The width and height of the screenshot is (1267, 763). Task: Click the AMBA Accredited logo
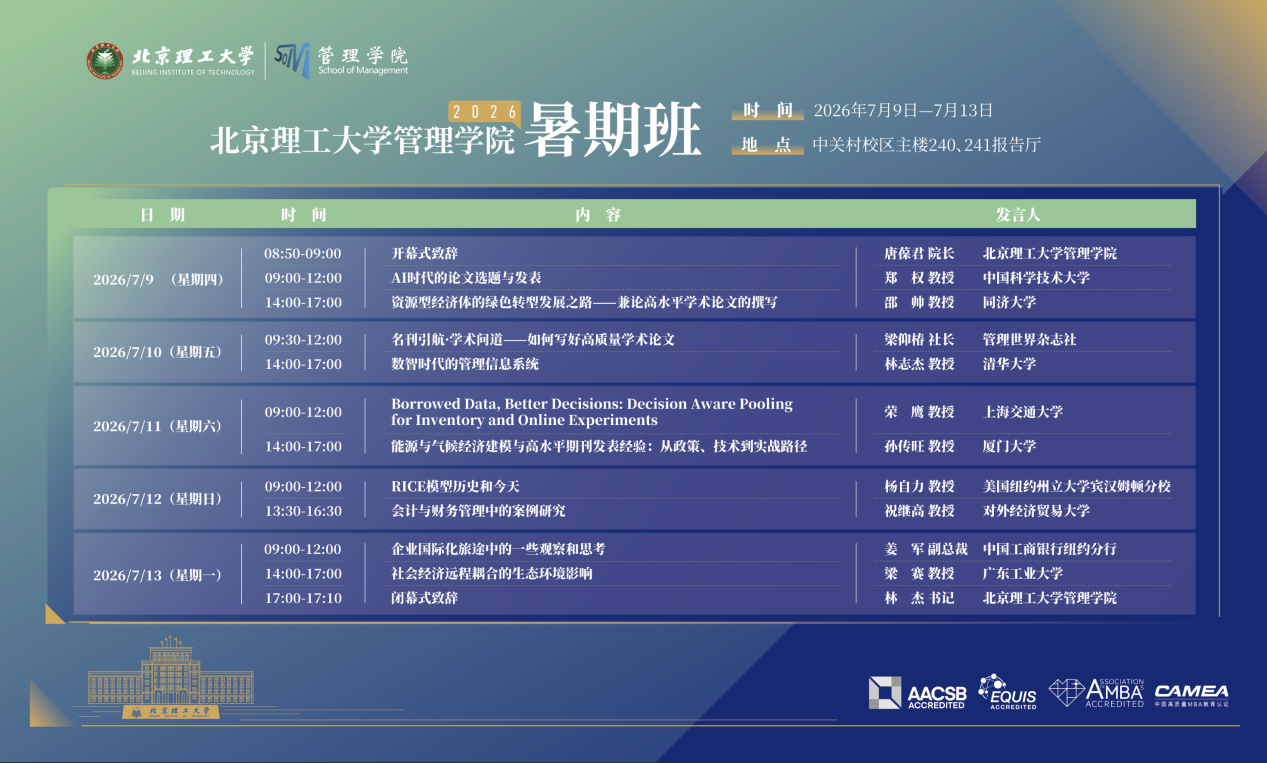(x=1096, y=692)
